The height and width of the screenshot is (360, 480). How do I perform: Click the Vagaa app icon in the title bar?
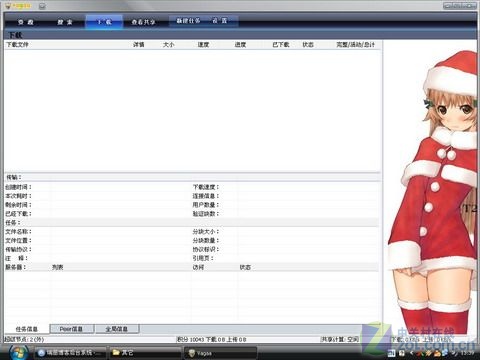pos(8,6)
